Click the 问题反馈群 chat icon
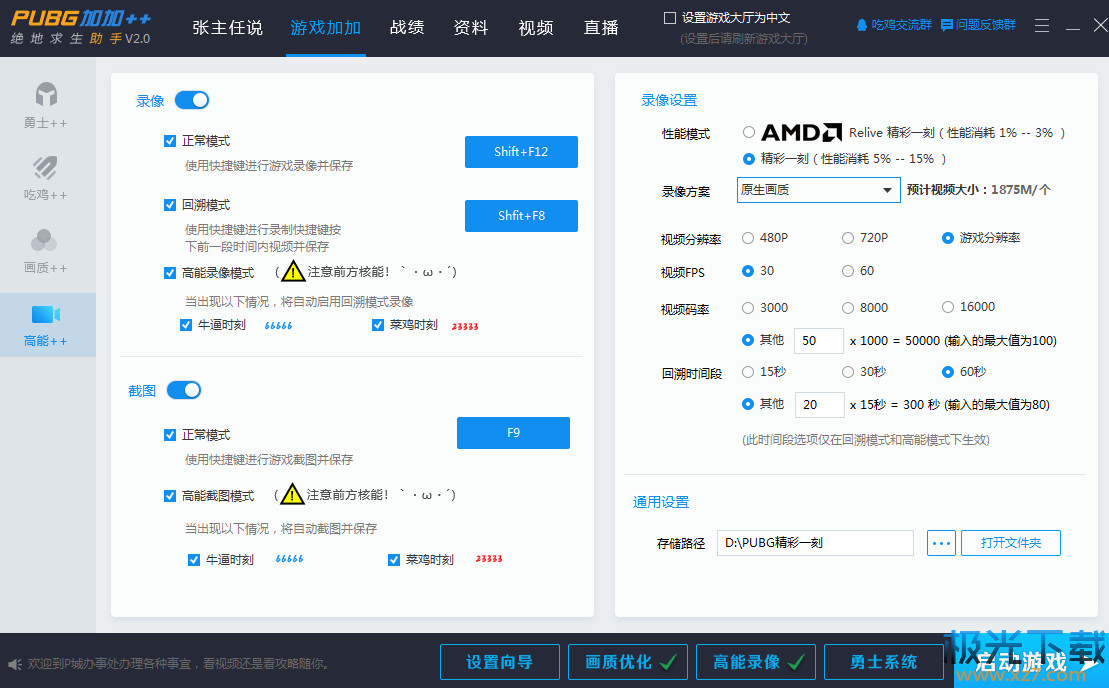Screen dimensions: 1109x688 click(x=946, y=25)
